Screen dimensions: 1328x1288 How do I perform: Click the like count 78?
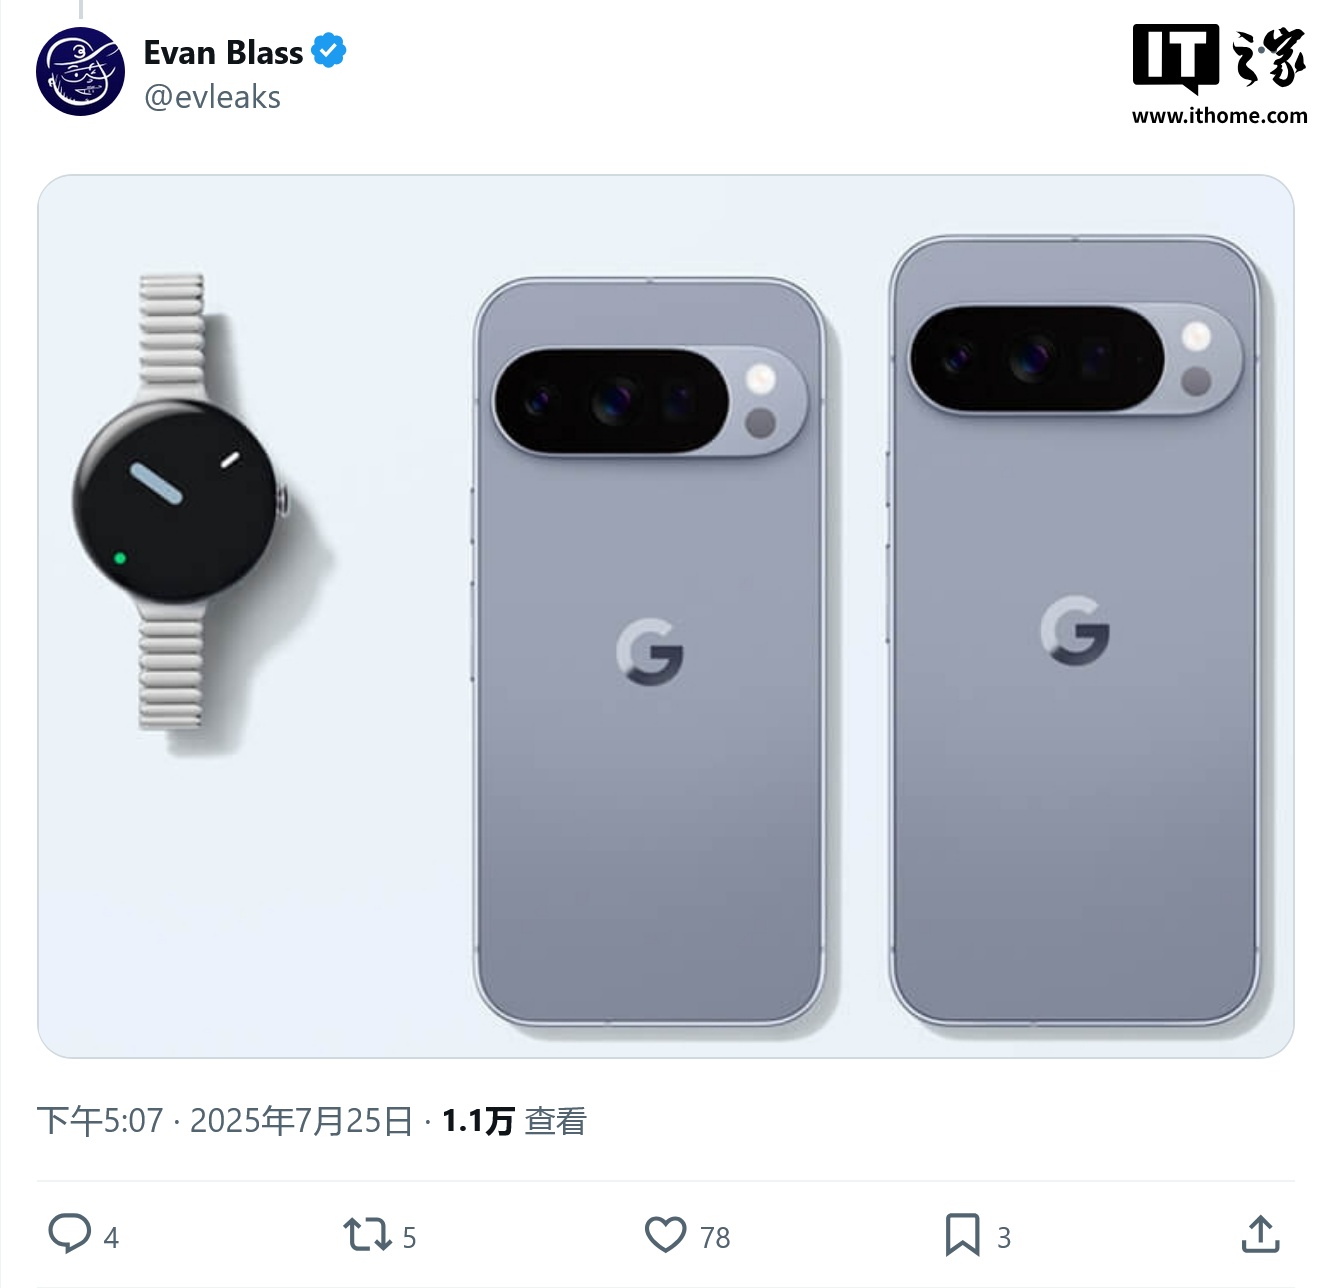[715, 1238]
